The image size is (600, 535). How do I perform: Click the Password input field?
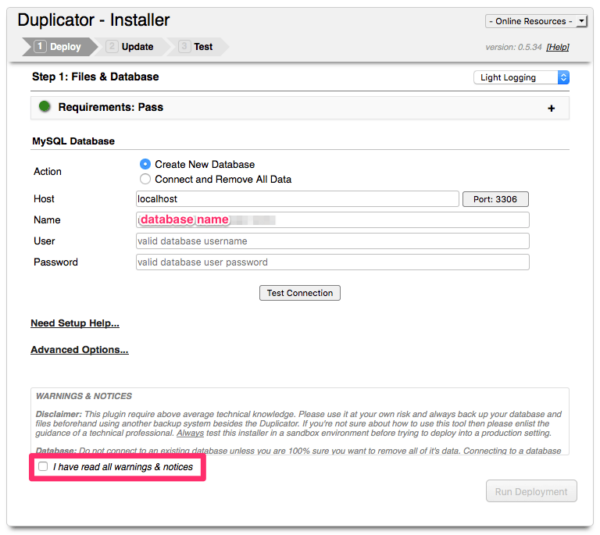click(332, 262)
